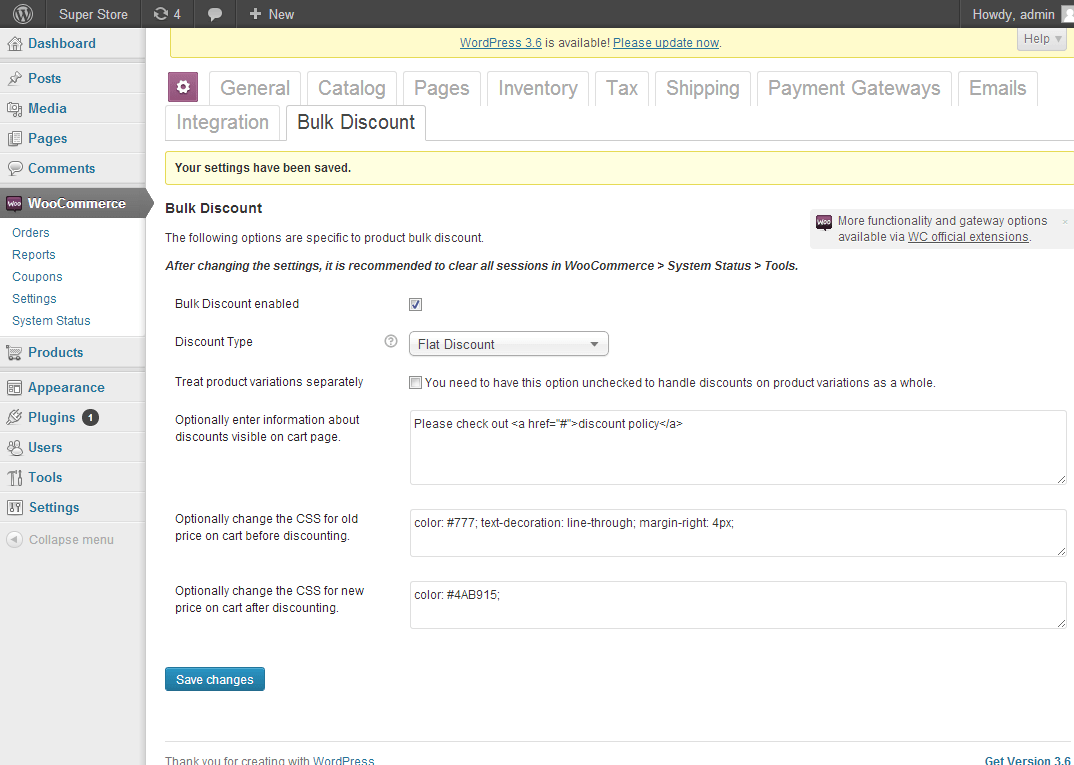
Task: Open the Products menu label
Action: pyautogui.click(x=55, y=353)
